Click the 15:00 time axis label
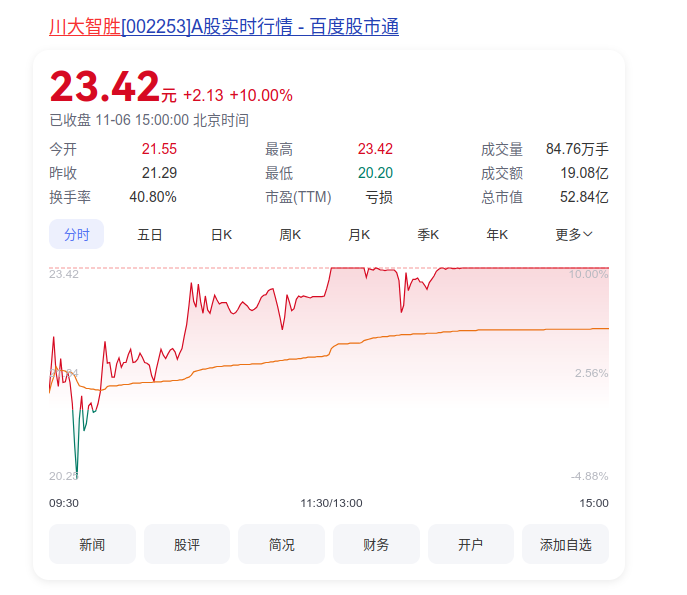This screenshot has width=687, height=595. tap(594, 503)
